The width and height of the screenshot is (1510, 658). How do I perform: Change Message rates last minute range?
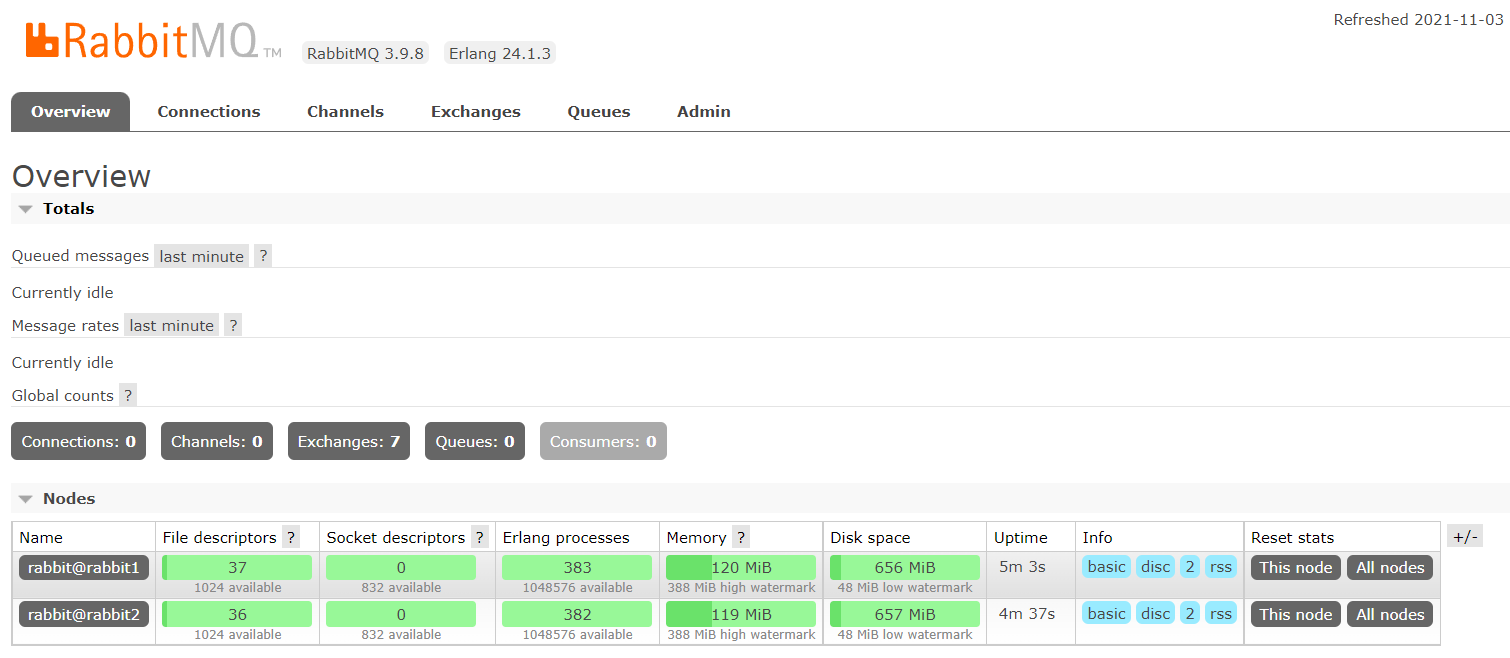tap(171, 325)
